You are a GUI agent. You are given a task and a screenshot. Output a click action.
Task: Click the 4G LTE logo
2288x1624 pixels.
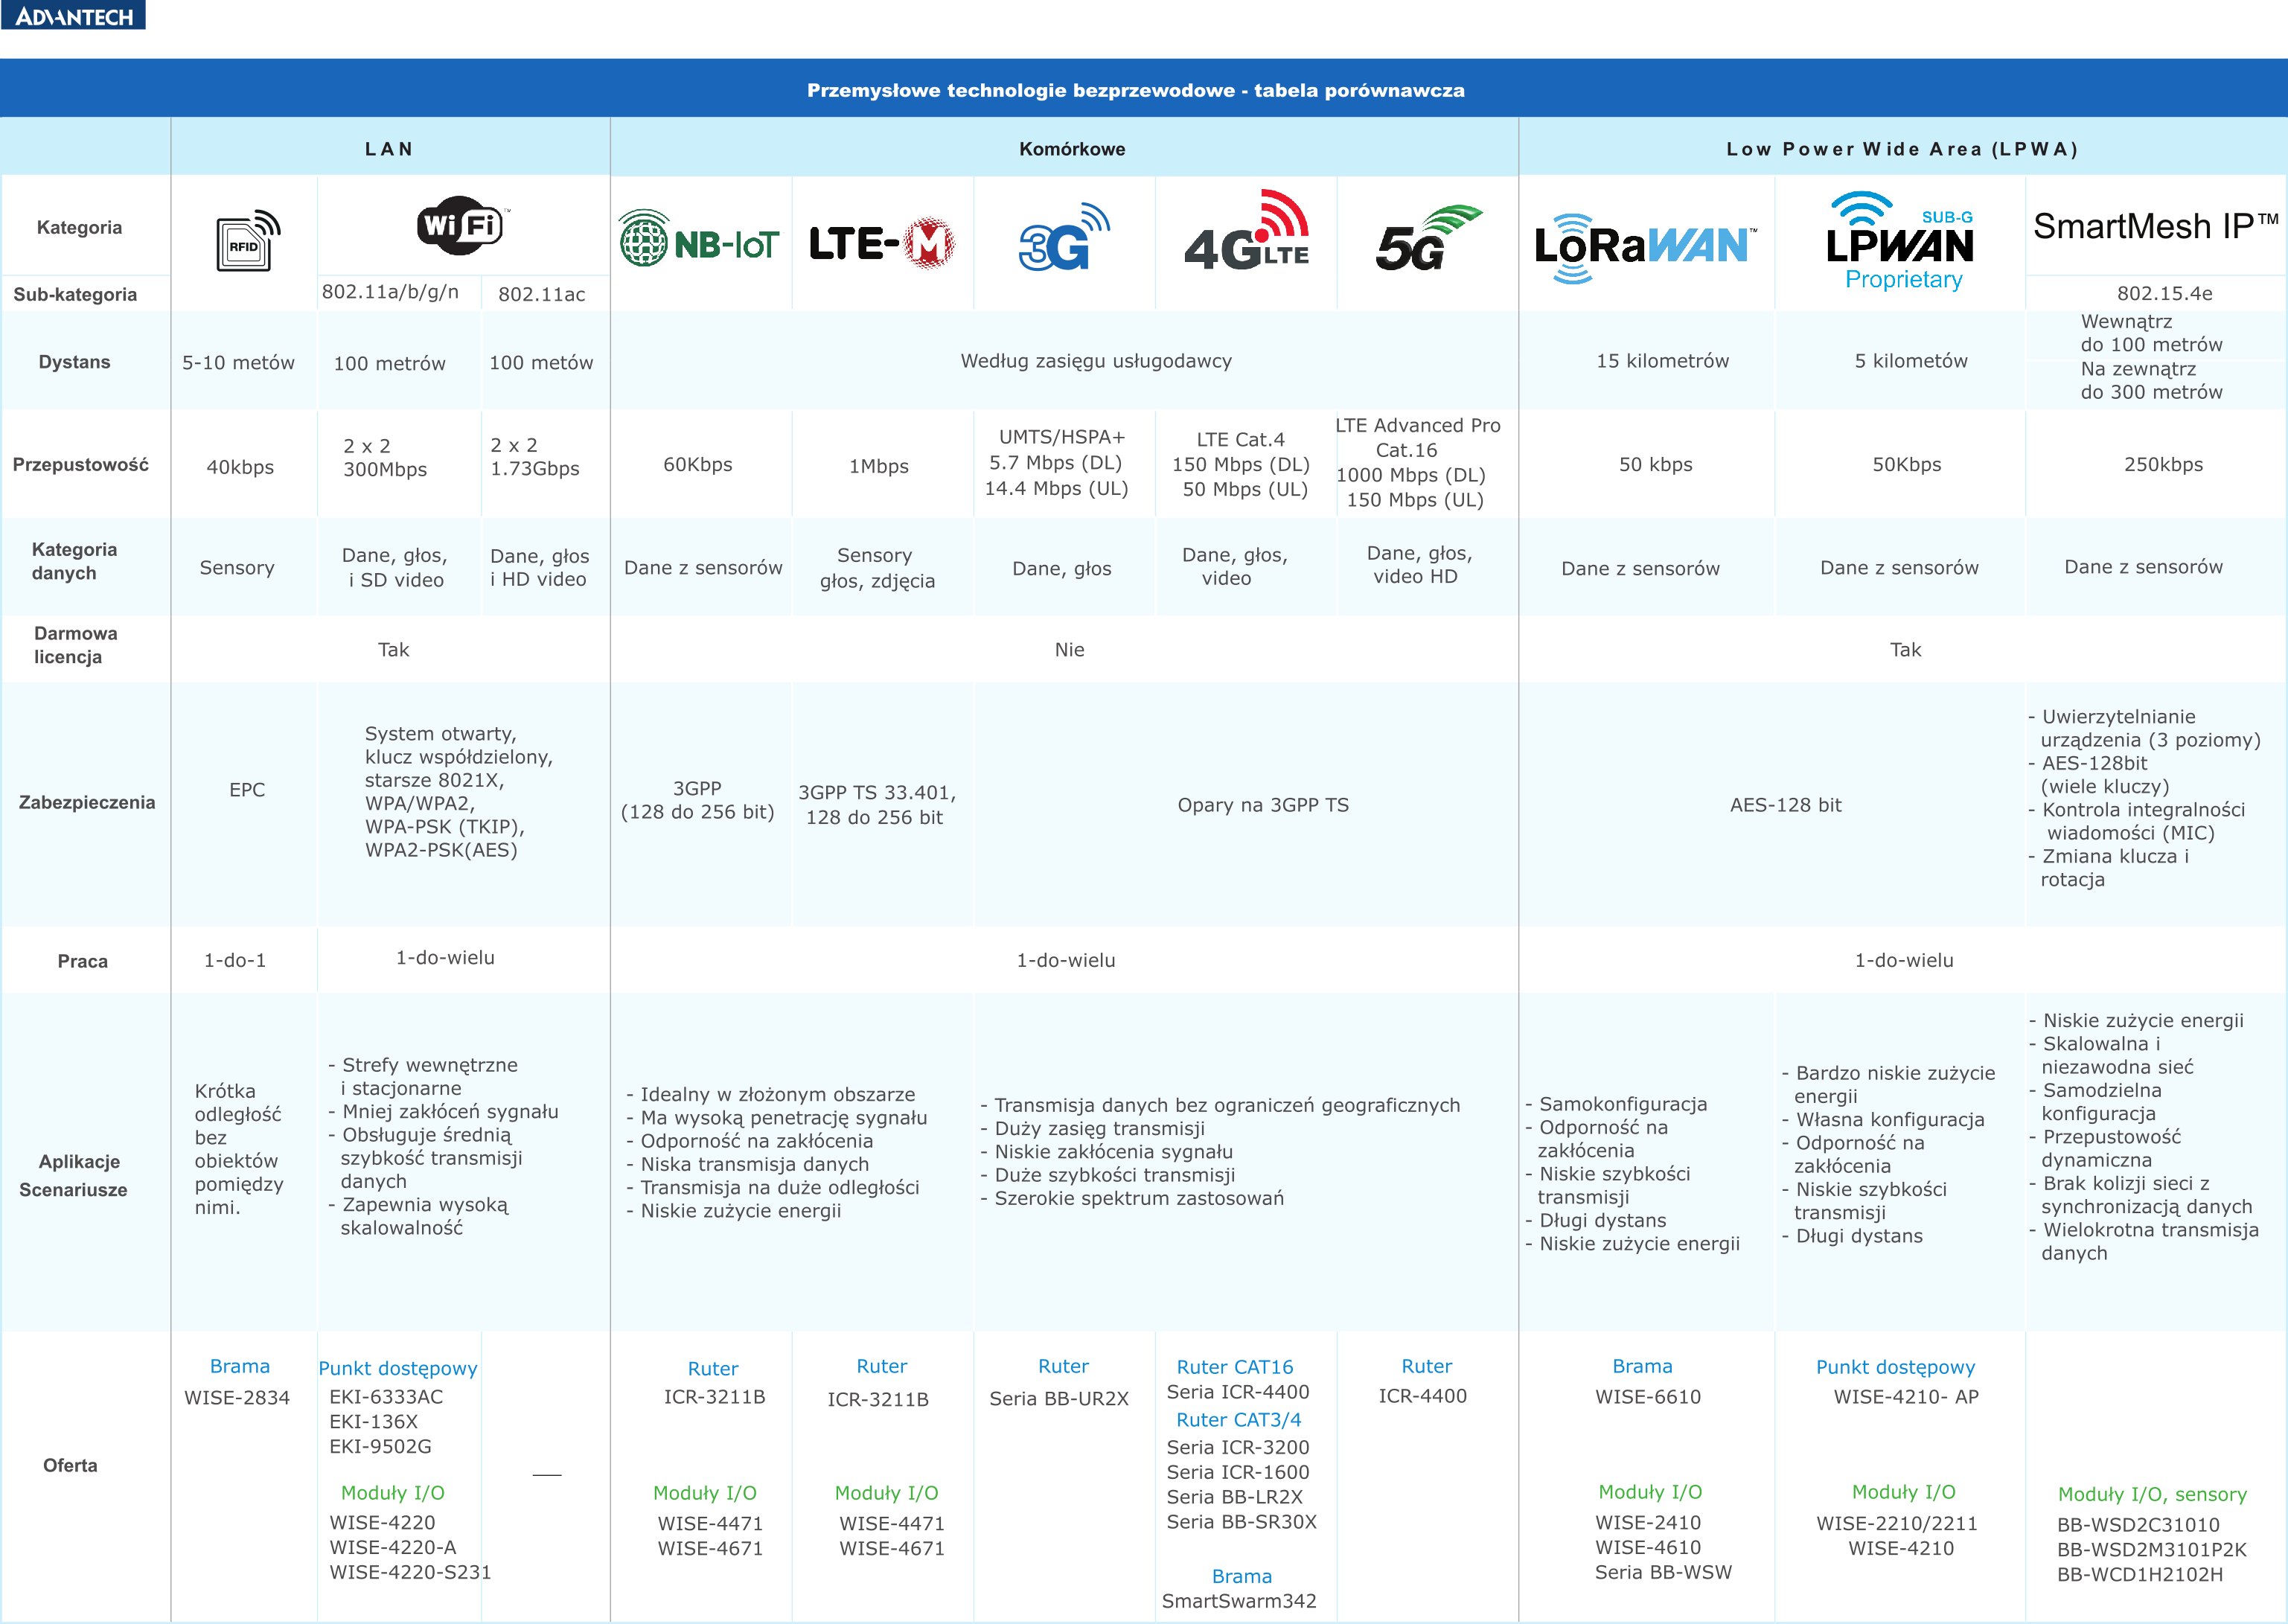(x=1246, y=230)
